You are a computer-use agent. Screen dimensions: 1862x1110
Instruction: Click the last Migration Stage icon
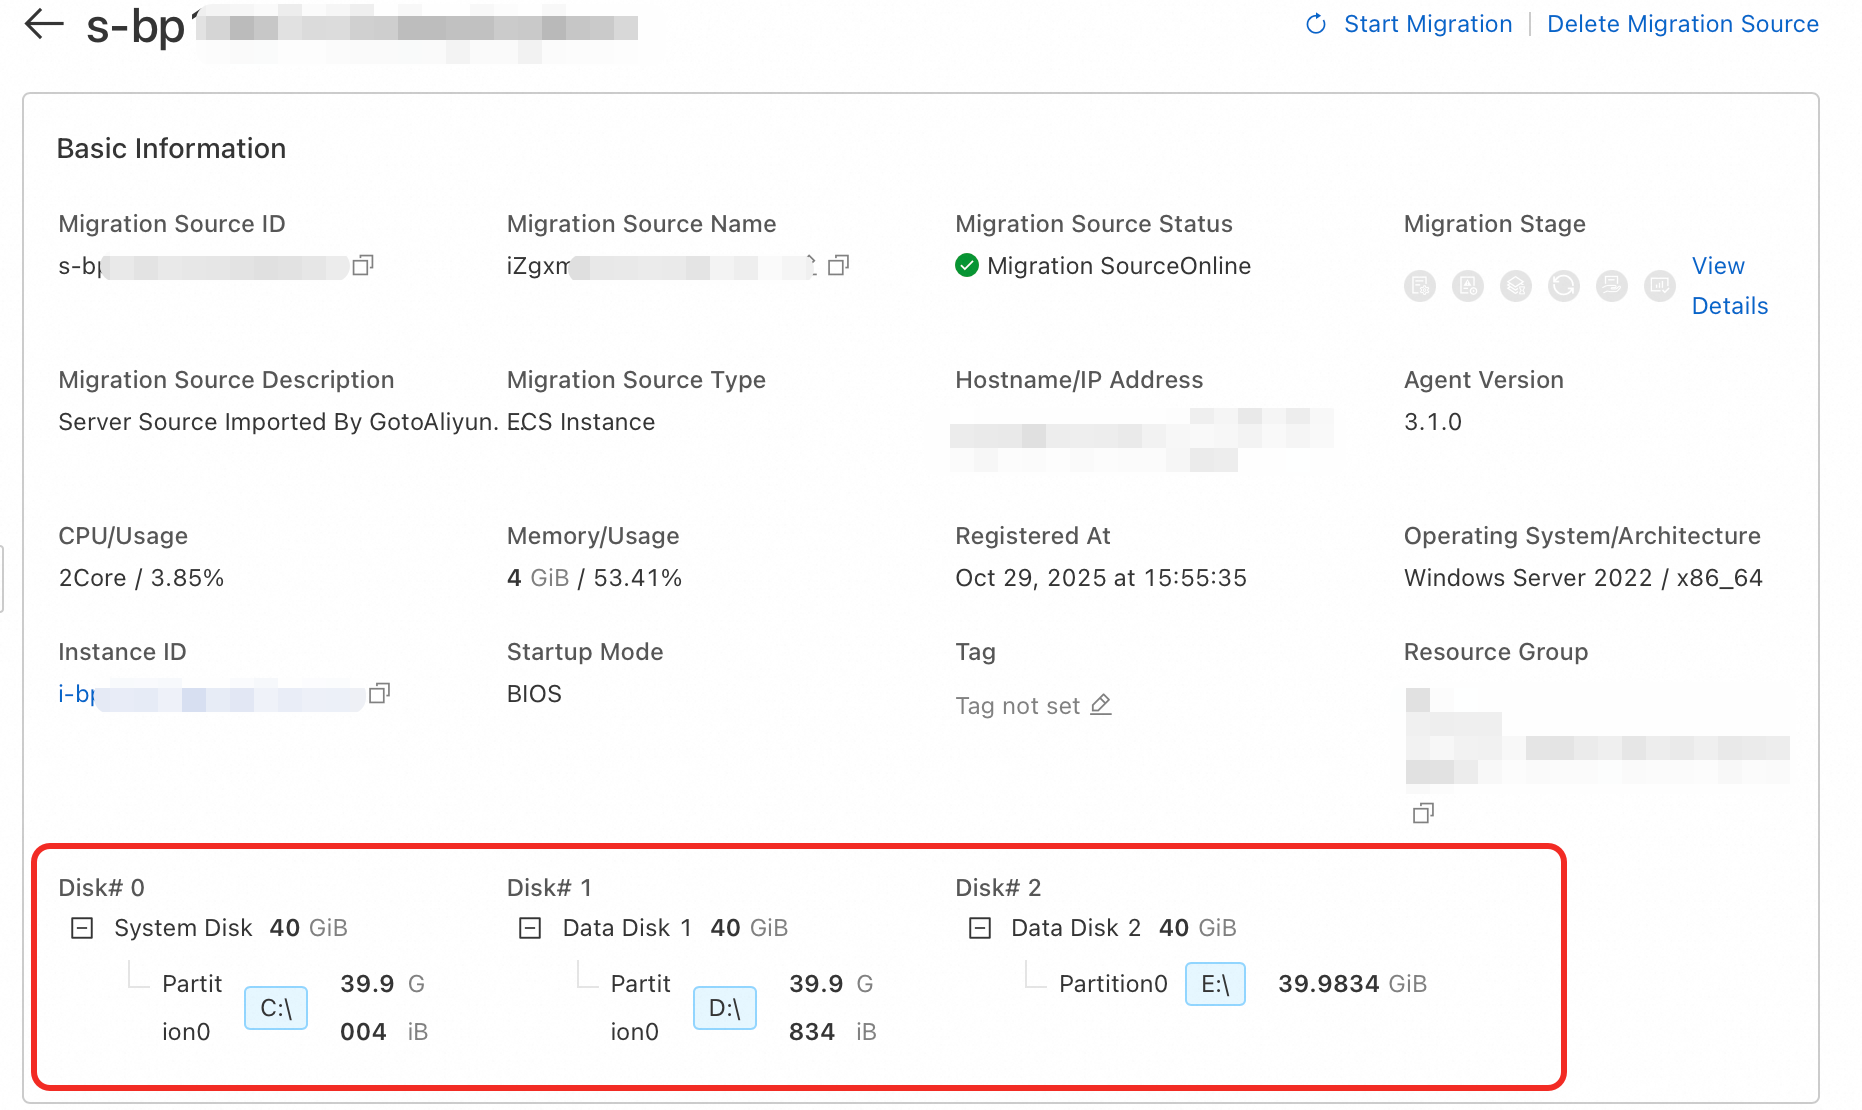coord(1660,286)
